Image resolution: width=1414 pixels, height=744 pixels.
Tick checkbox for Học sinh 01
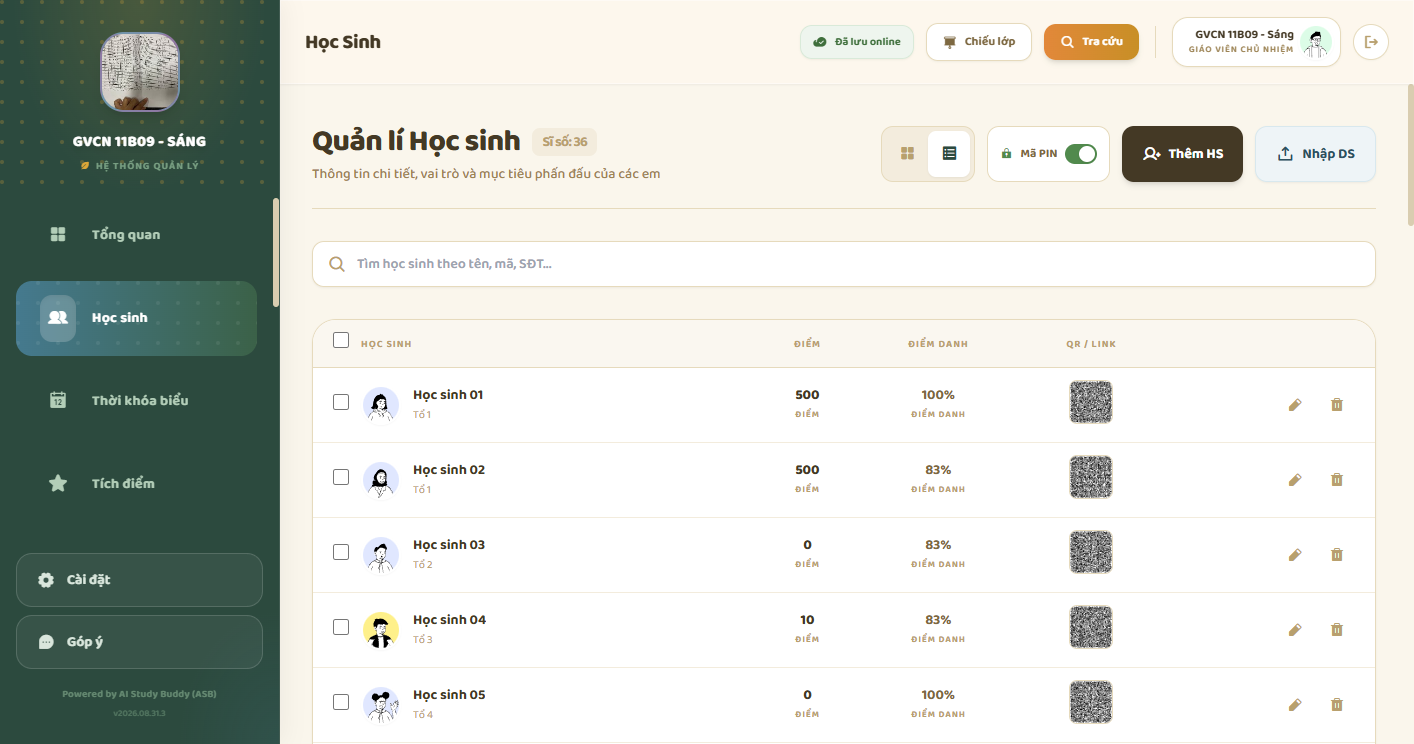pyautogui.click(x=341, y=402)
